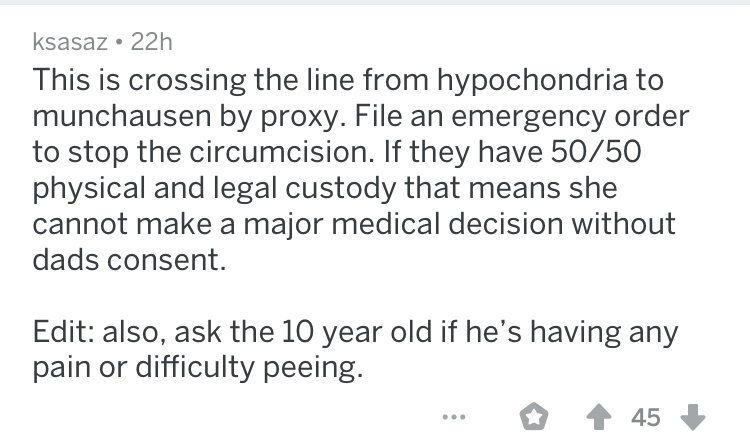Image resolution: width=750 pixels, height=441 pixels.
Task: Click the words 'dads consent' in the comment
Action: [127, 260]
